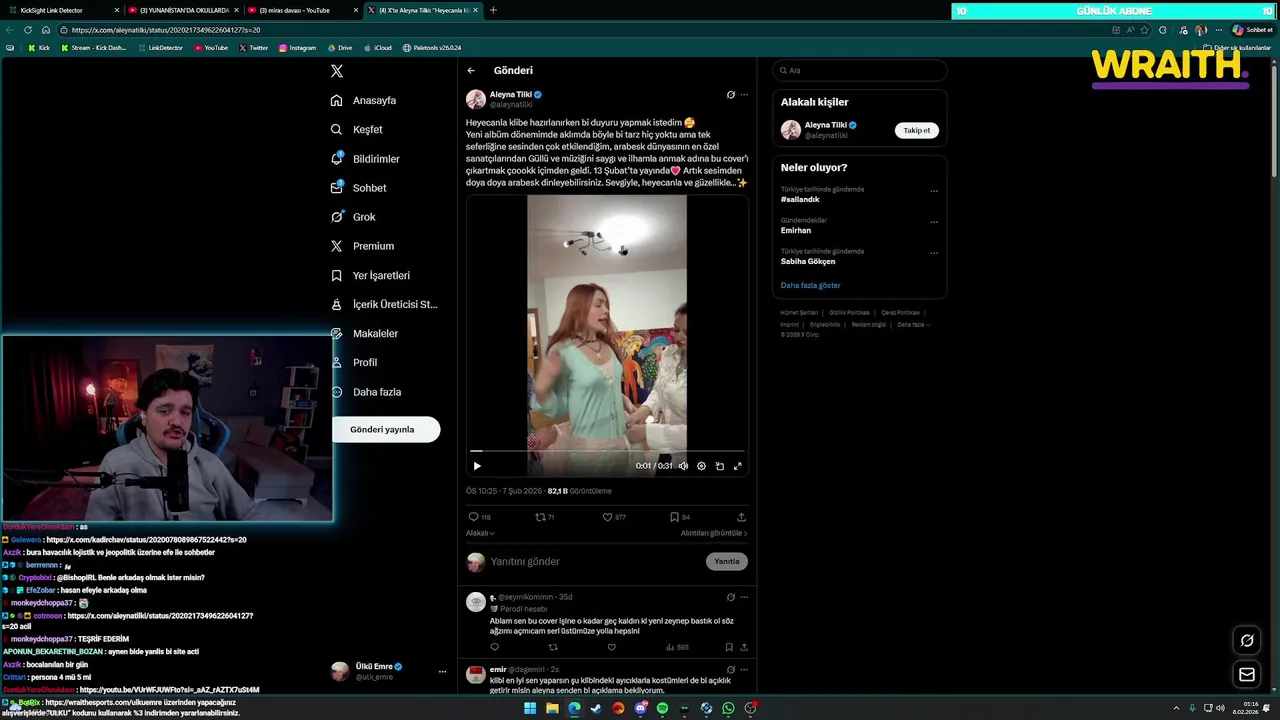Open more options on seymikommm reply
Screen dimensions: 1280x720
pos(744,597)
